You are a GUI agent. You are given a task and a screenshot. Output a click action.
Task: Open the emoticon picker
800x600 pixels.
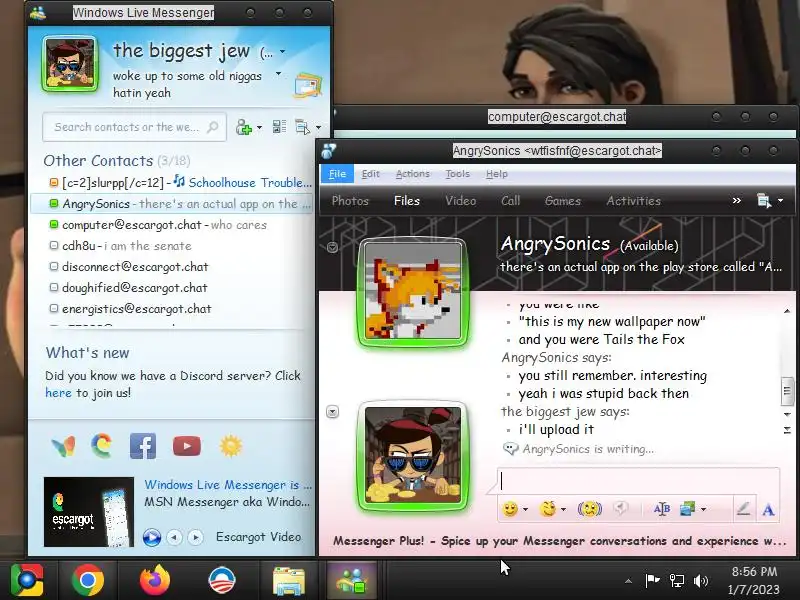(510, 509)
